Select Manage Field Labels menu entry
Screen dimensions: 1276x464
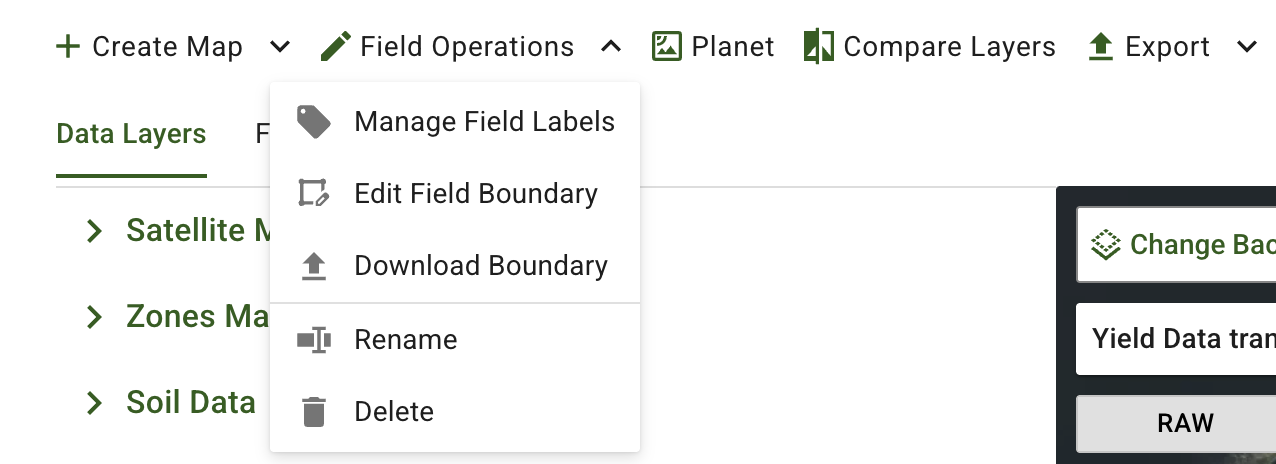click(484, 122)
